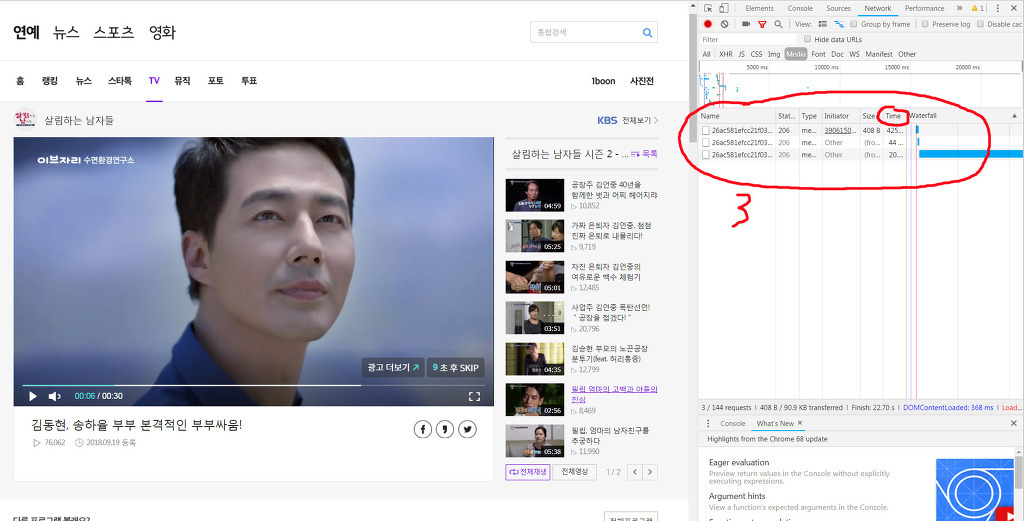The width and height of the screenshot is (1024, 521).
Task: Open the 사진전 link
Action: pyautogui.click(x=642, y=81)
